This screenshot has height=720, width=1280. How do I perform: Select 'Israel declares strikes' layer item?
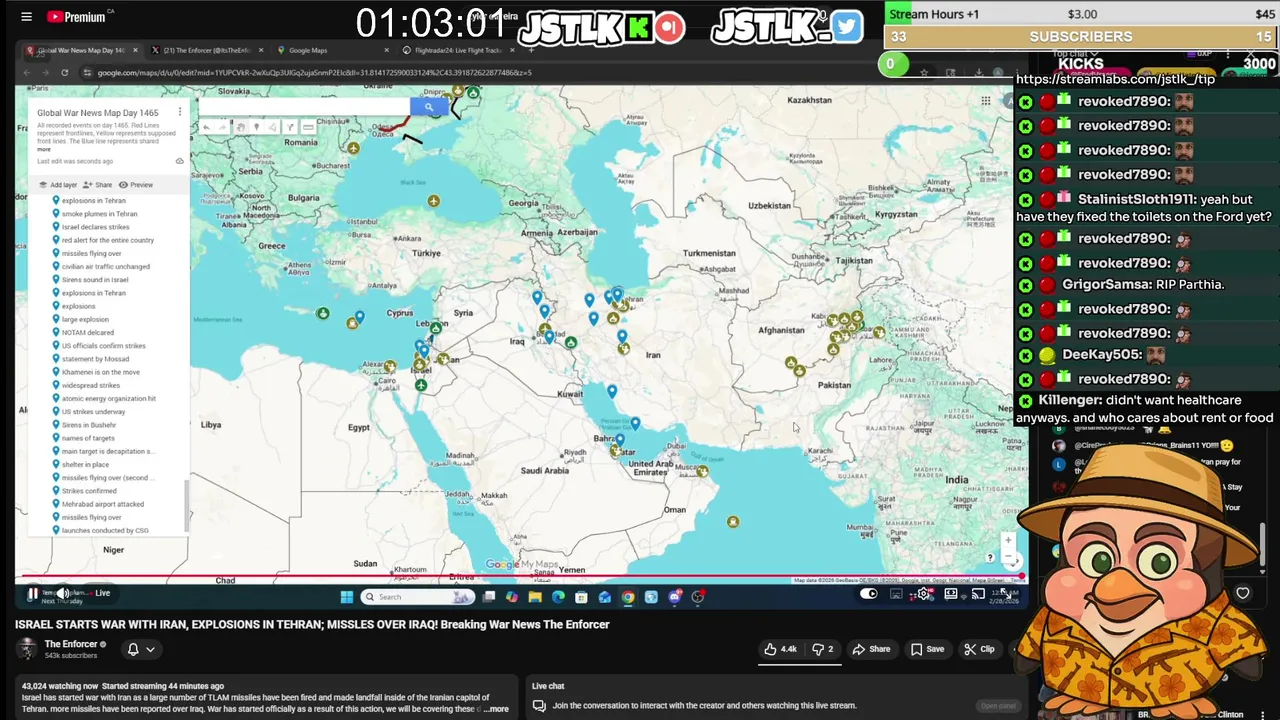95,227
